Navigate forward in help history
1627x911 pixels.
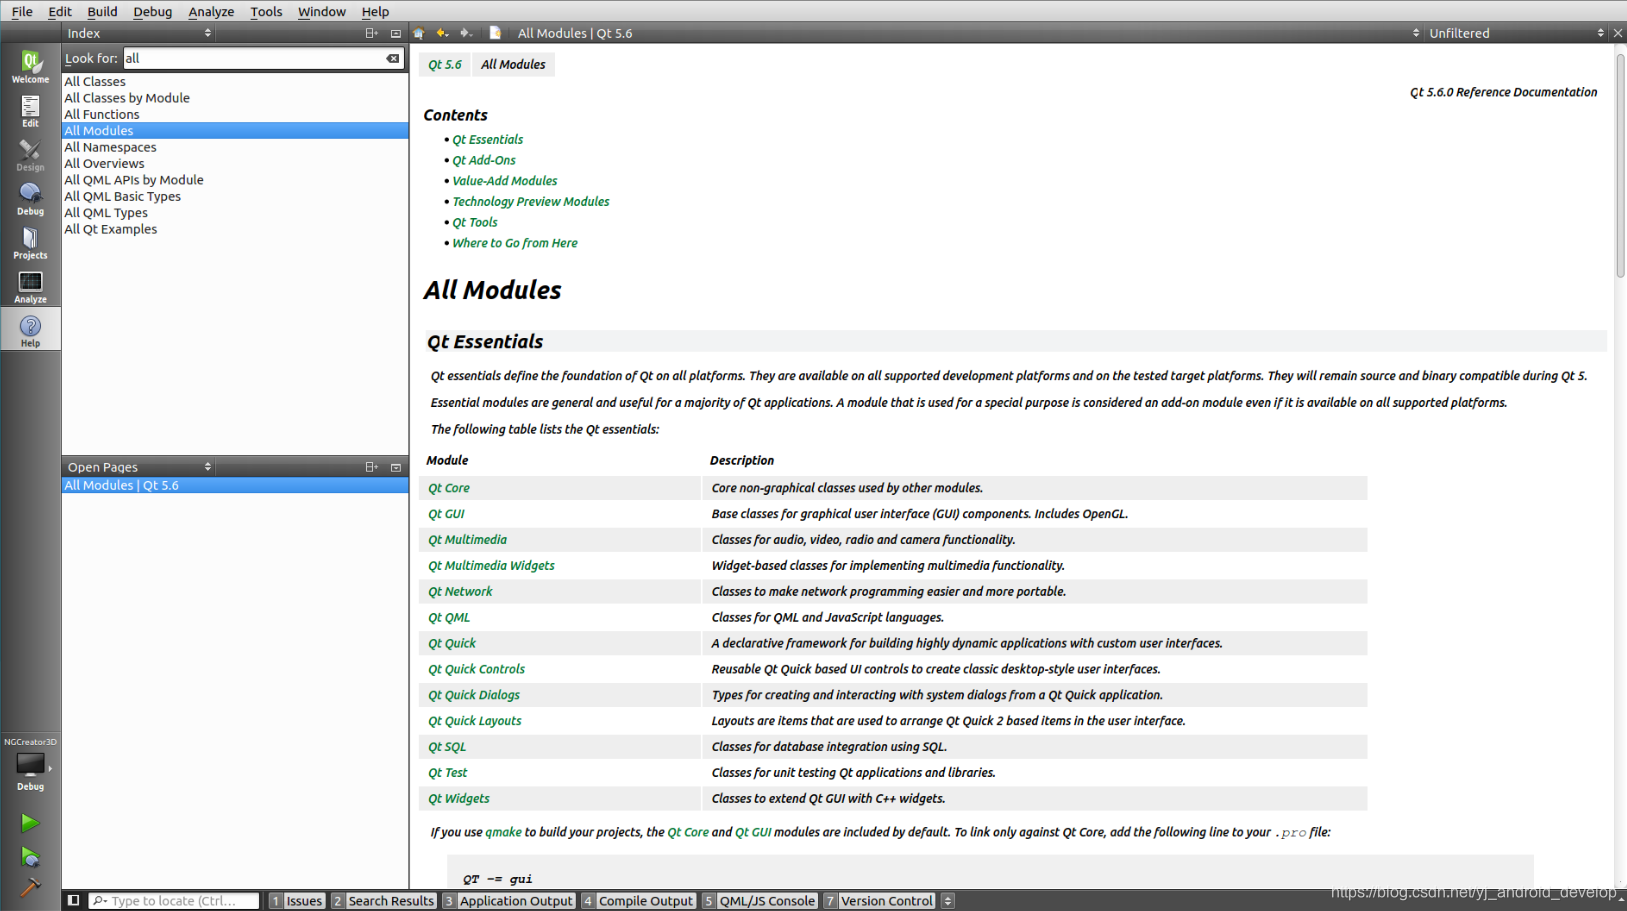(465, 33)
